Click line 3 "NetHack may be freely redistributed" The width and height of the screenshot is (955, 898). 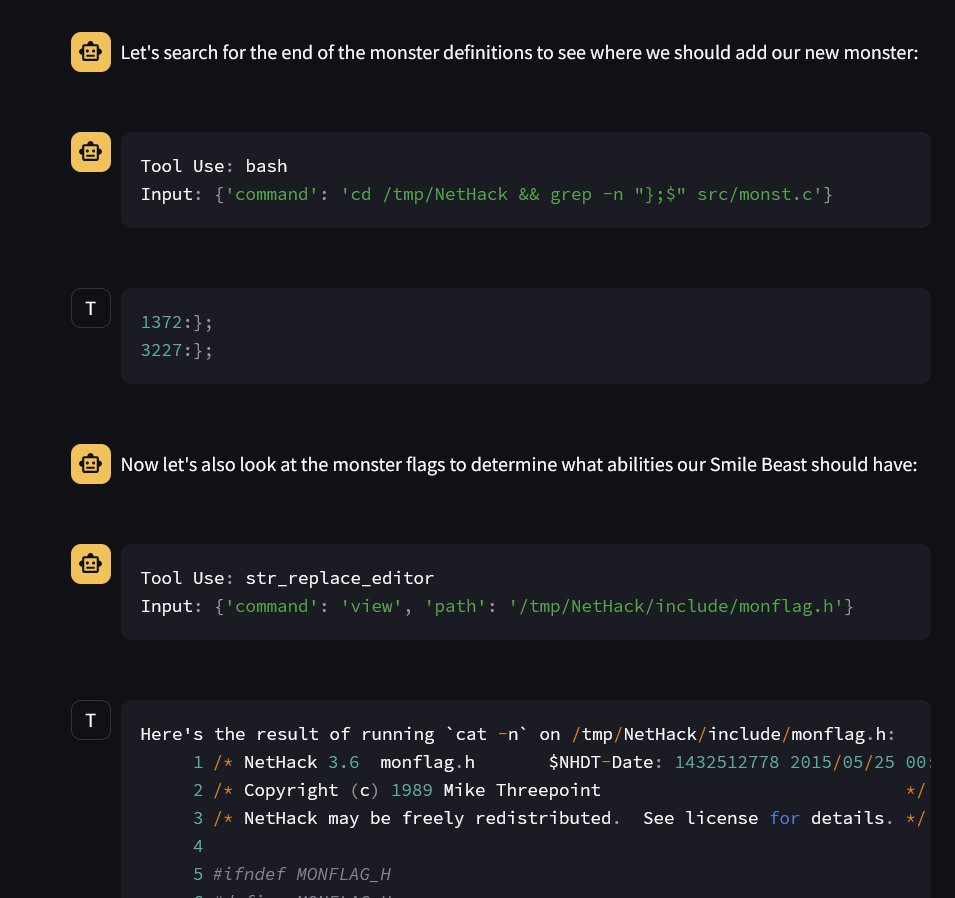(x=559, y=818)
